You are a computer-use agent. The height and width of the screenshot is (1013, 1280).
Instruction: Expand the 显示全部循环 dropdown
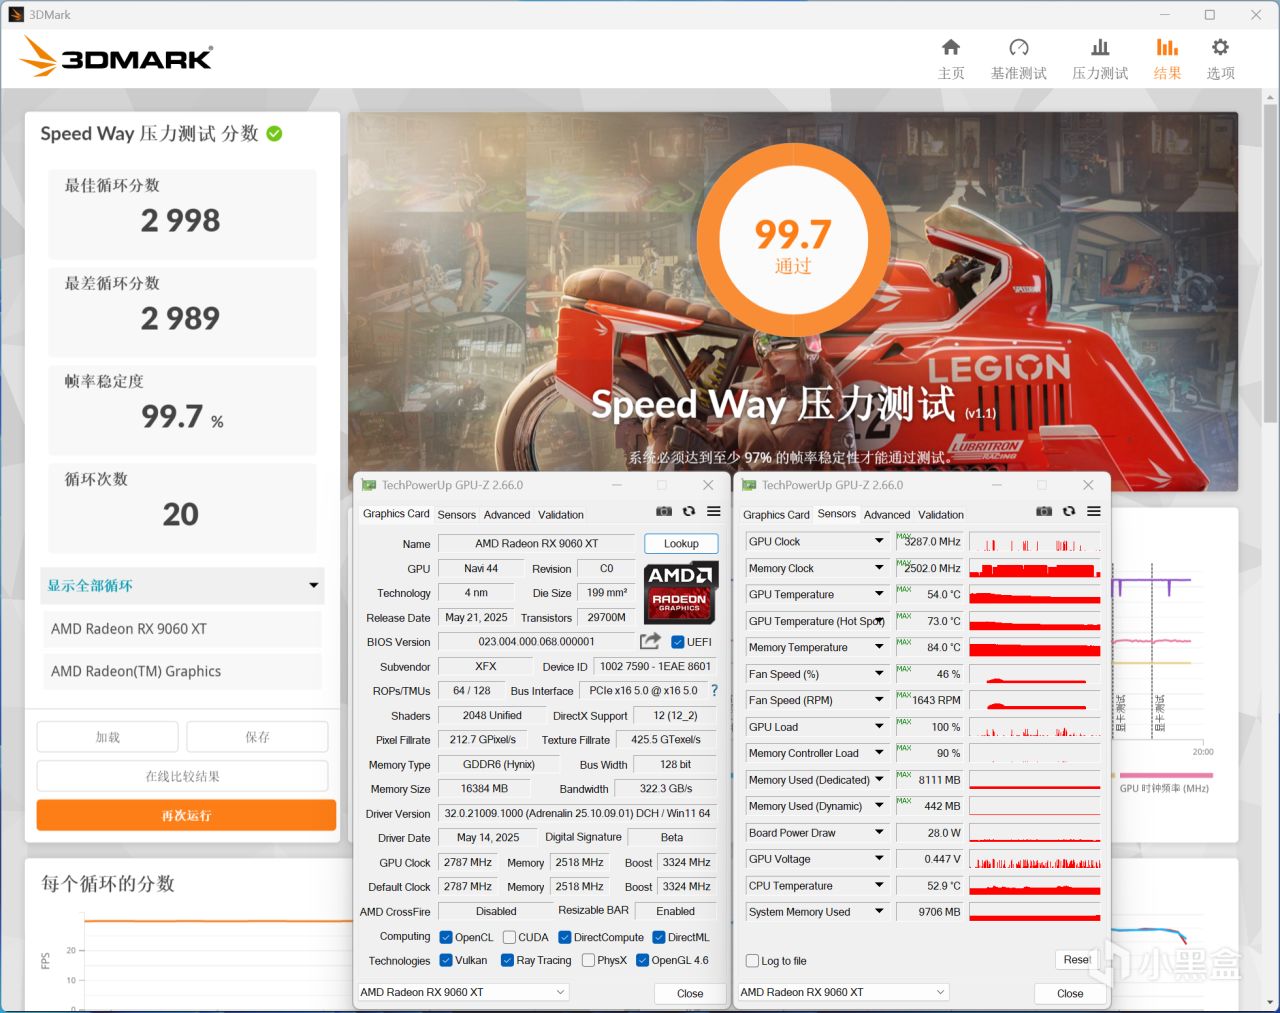[x=182, y=585]
